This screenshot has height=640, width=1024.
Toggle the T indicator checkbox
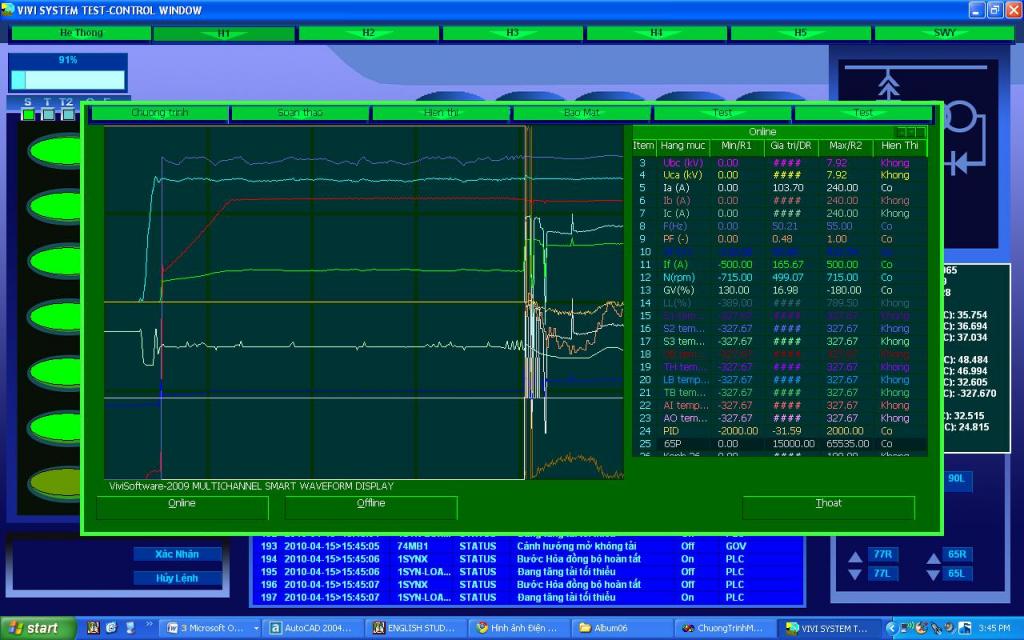click(48, 114)
